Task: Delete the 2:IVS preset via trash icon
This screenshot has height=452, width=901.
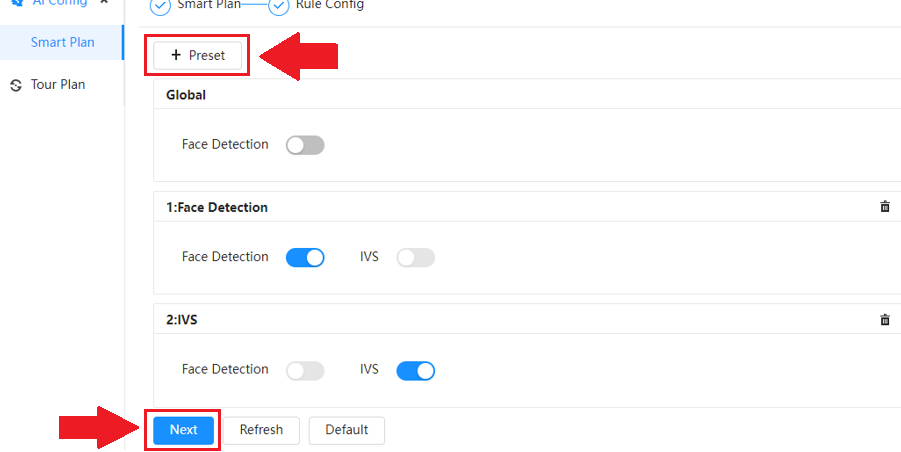Action: point(885,320)
